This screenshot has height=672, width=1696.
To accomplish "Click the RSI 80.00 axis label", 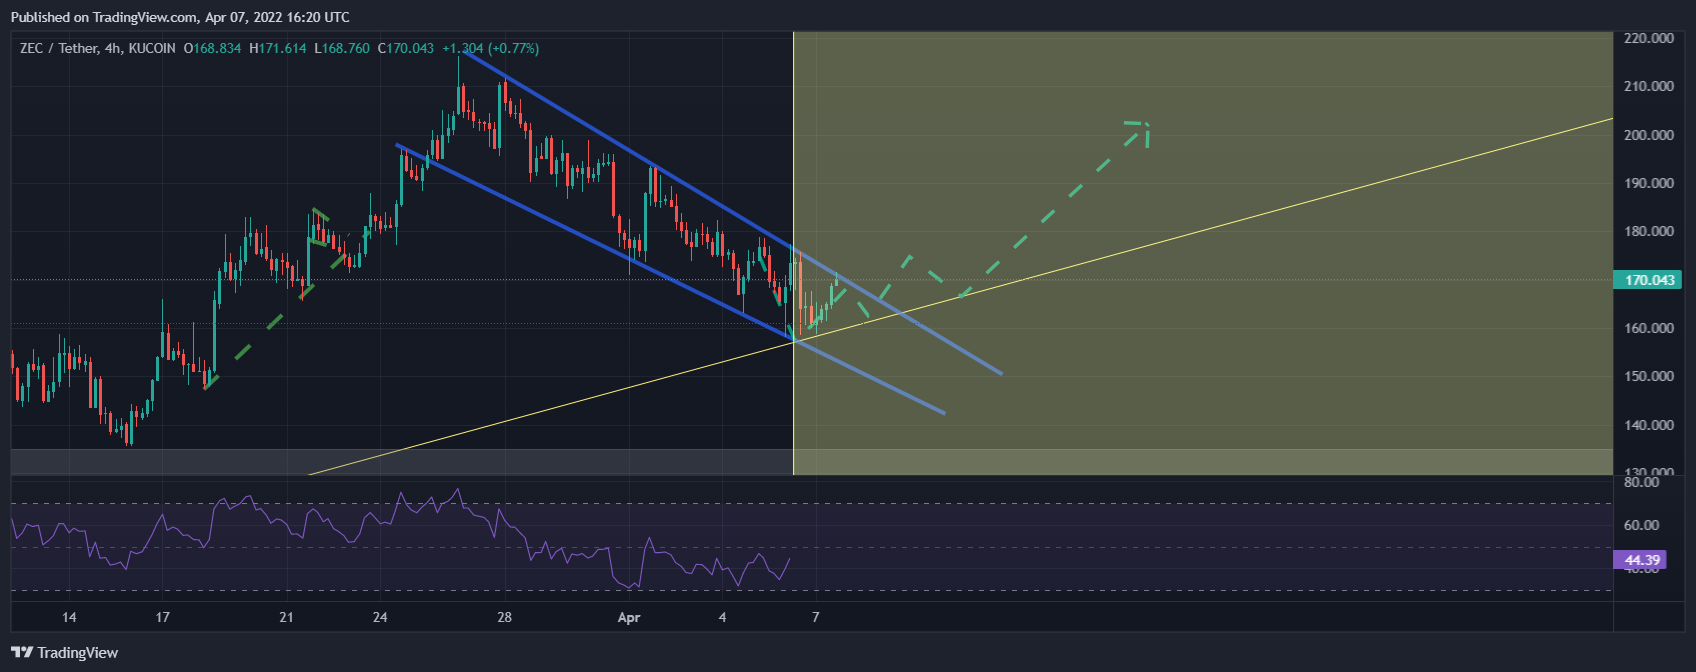I will pos(1642,482).
